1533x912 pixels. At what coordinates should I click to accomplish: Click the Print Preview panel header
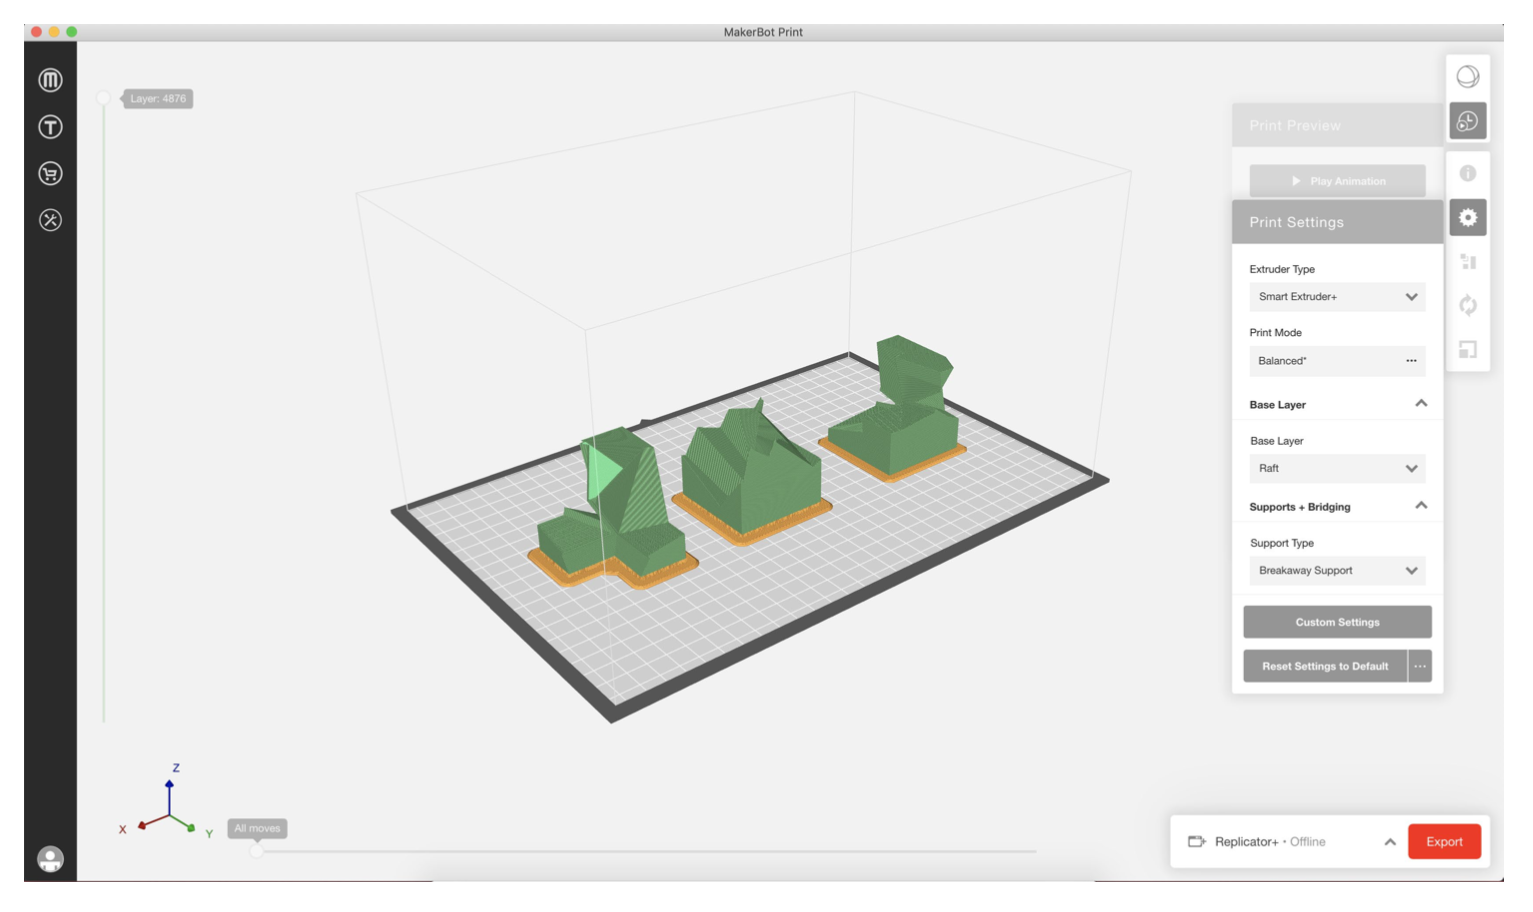1337,125
